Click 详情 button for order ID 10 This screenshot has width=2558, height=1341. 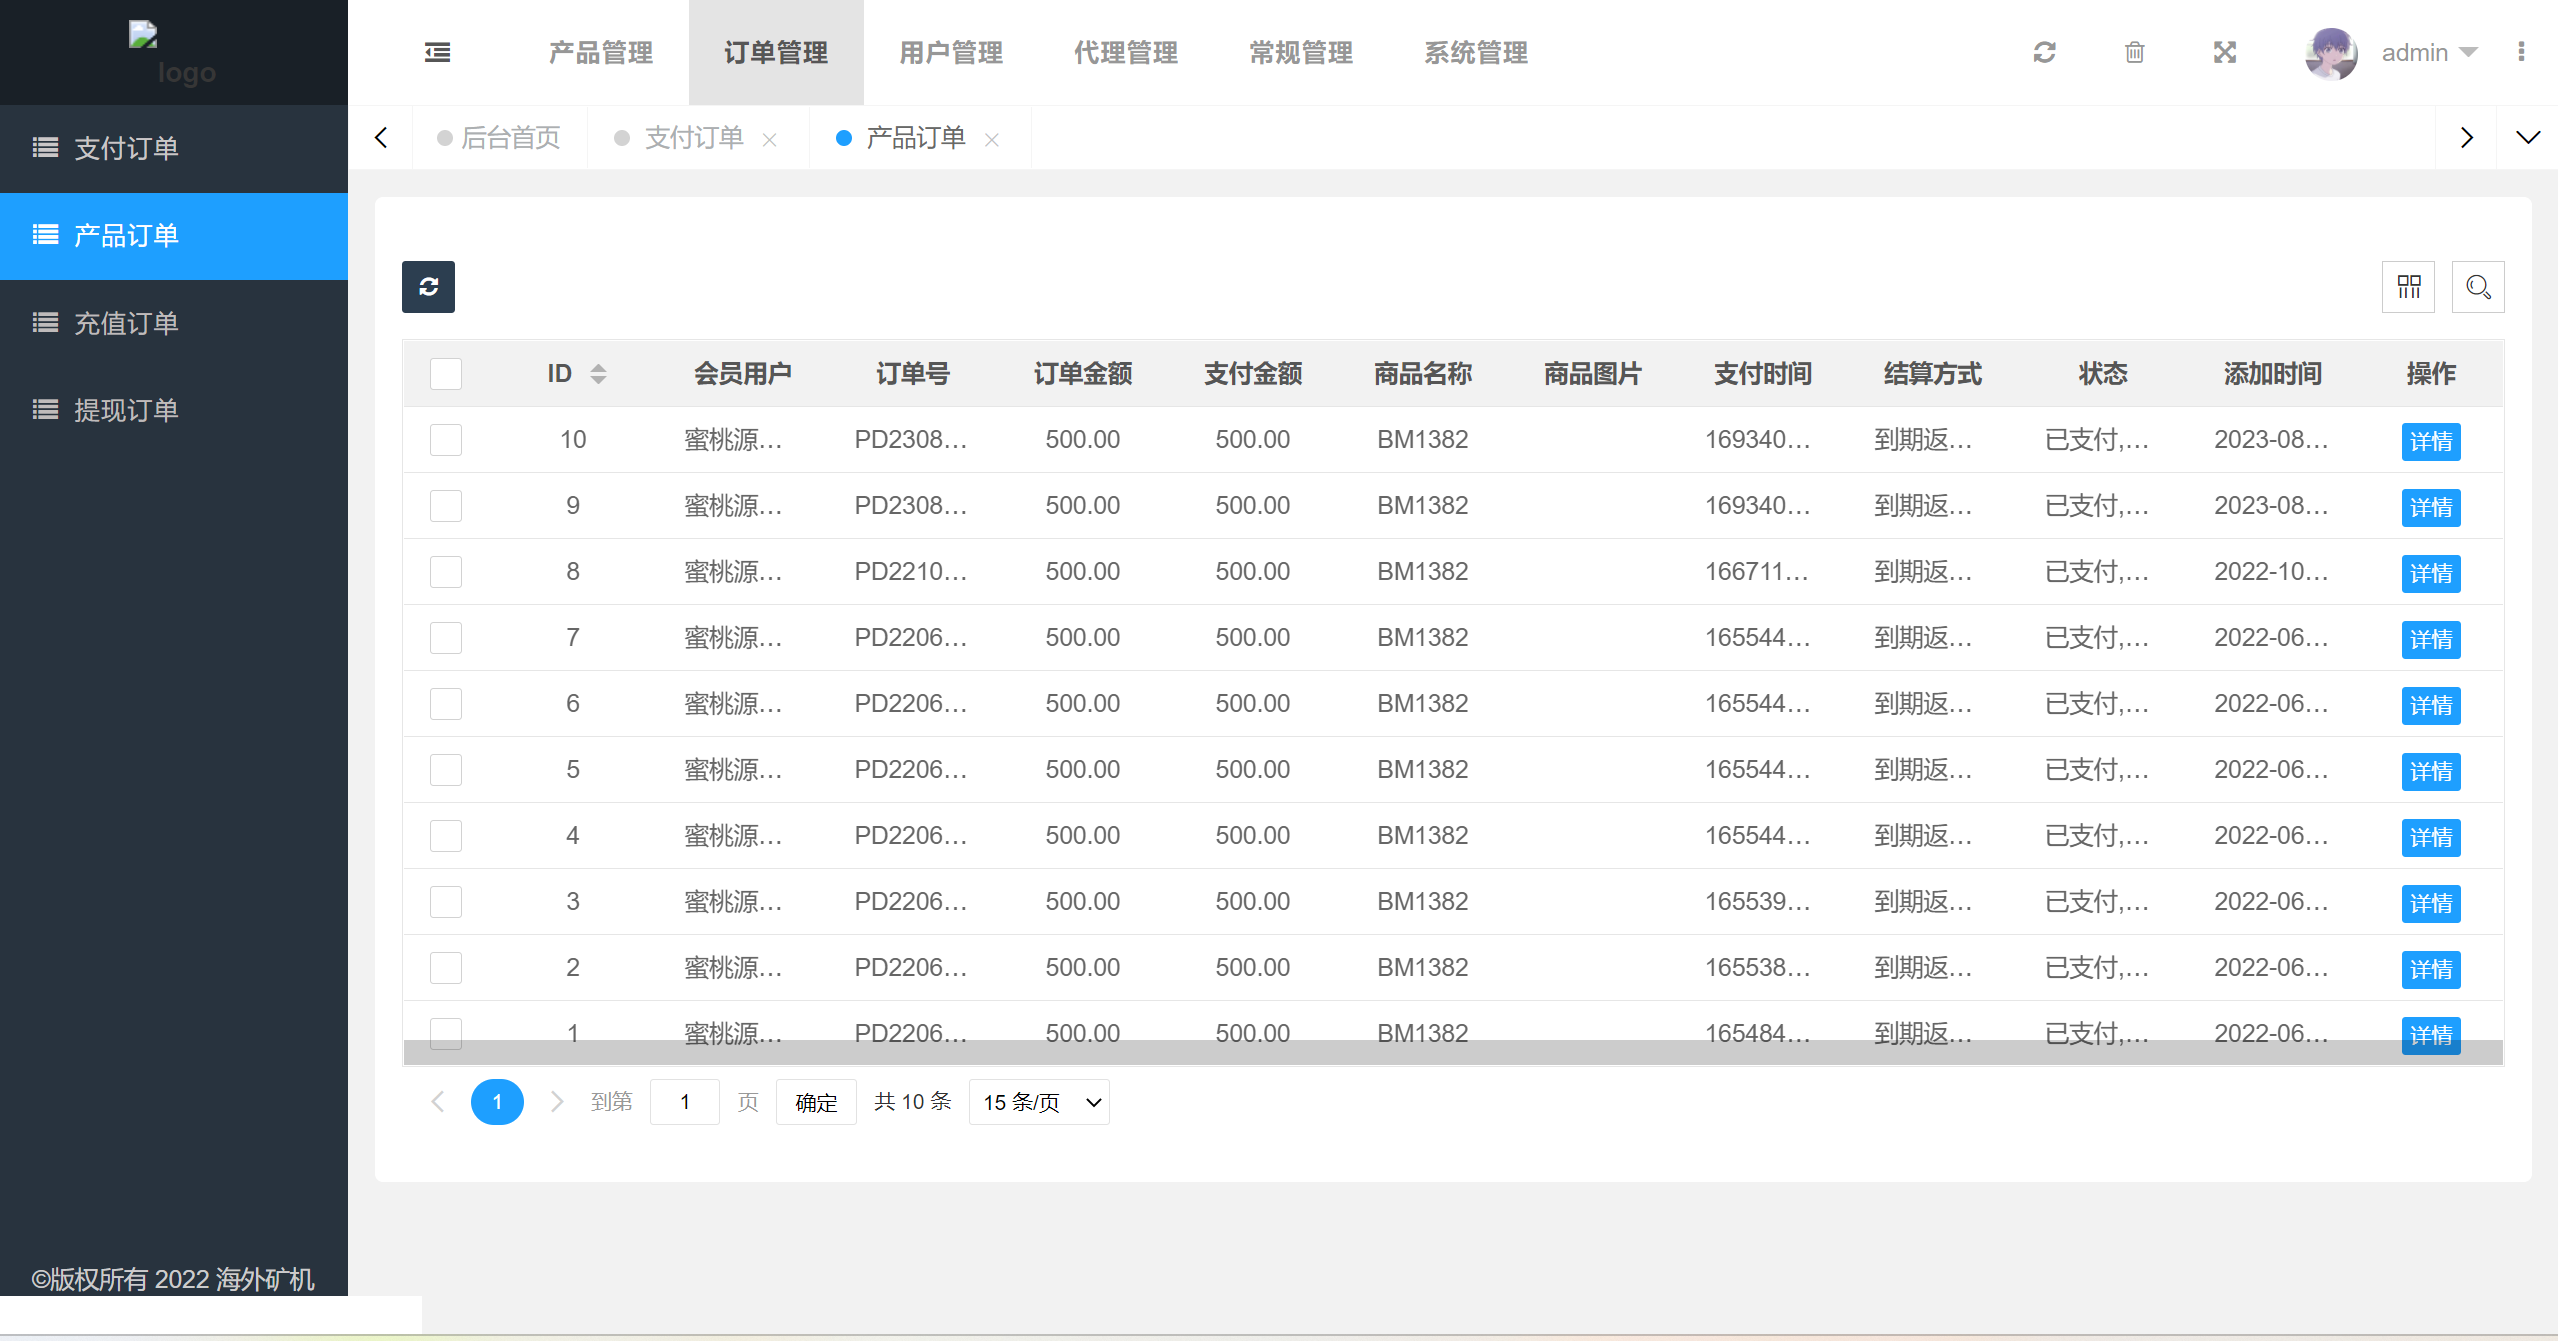[x=2431, y=441]
